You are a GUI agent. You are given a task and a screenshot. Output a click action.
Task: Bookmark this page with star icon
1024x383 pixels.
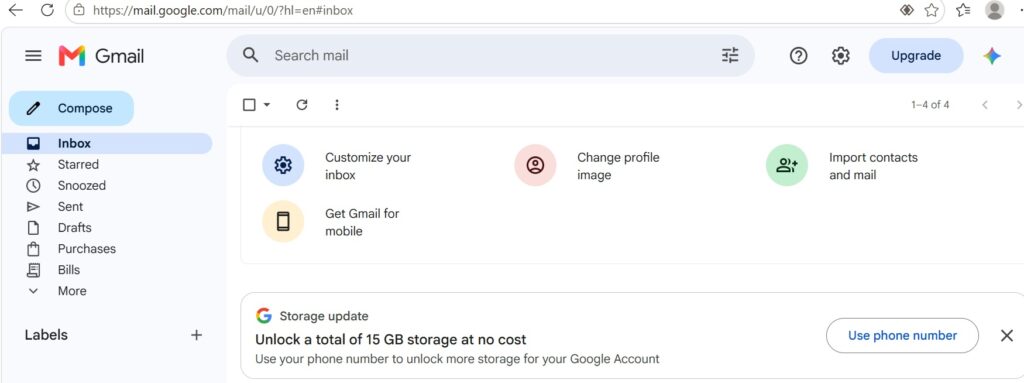pos(931,10)
